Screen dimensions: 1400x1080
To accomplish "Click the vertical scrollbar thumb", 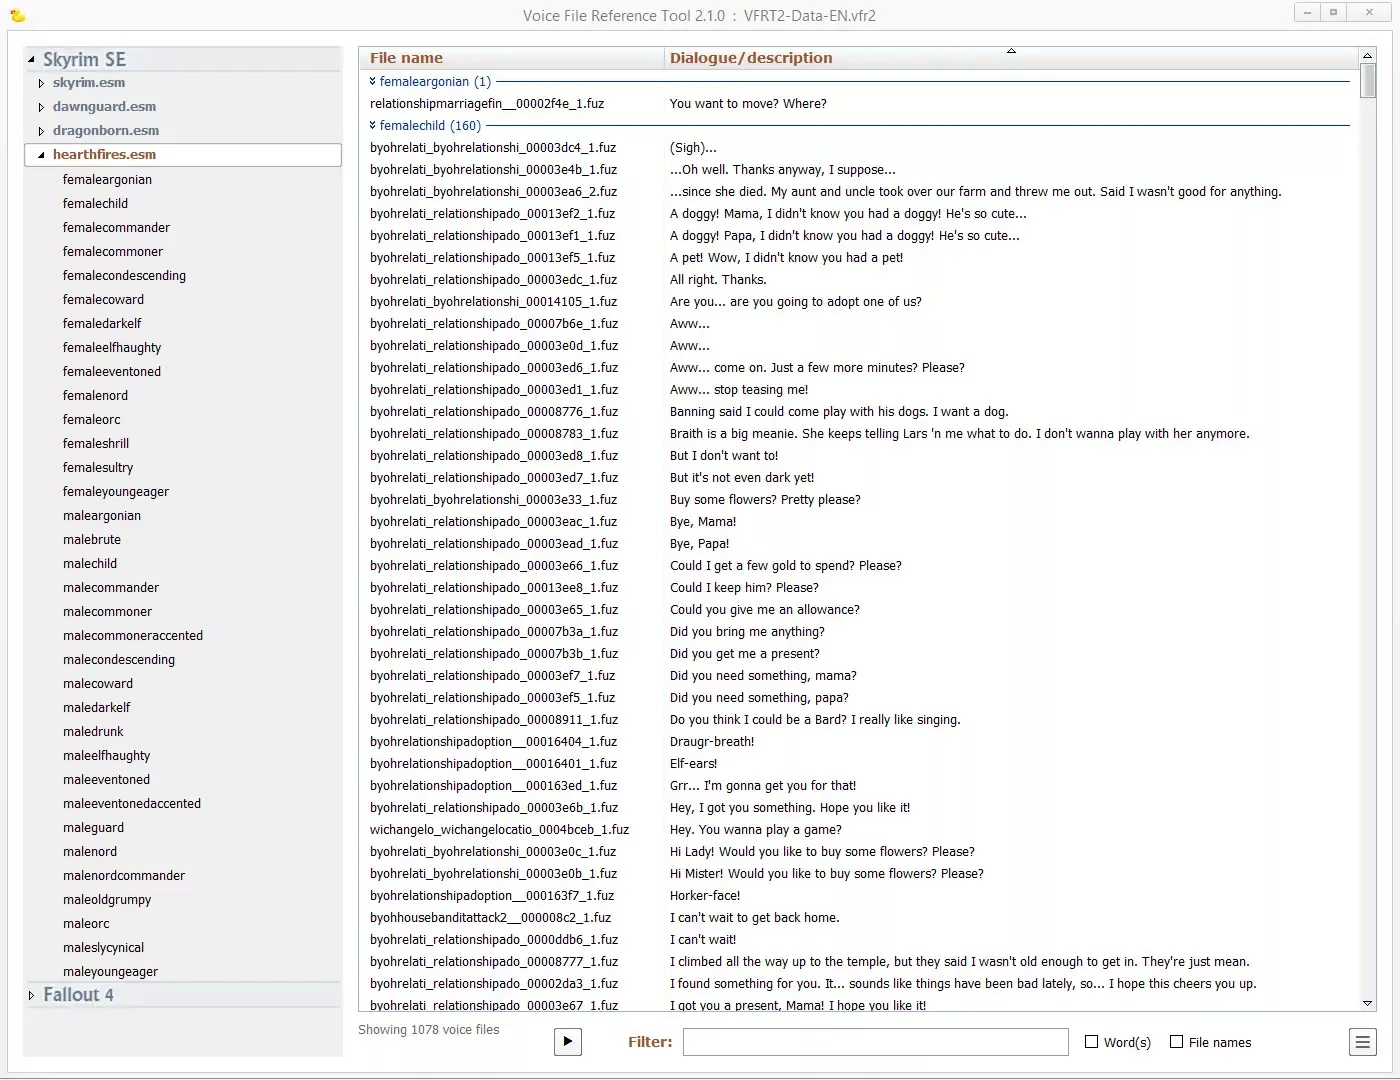I will (1367, 80).
